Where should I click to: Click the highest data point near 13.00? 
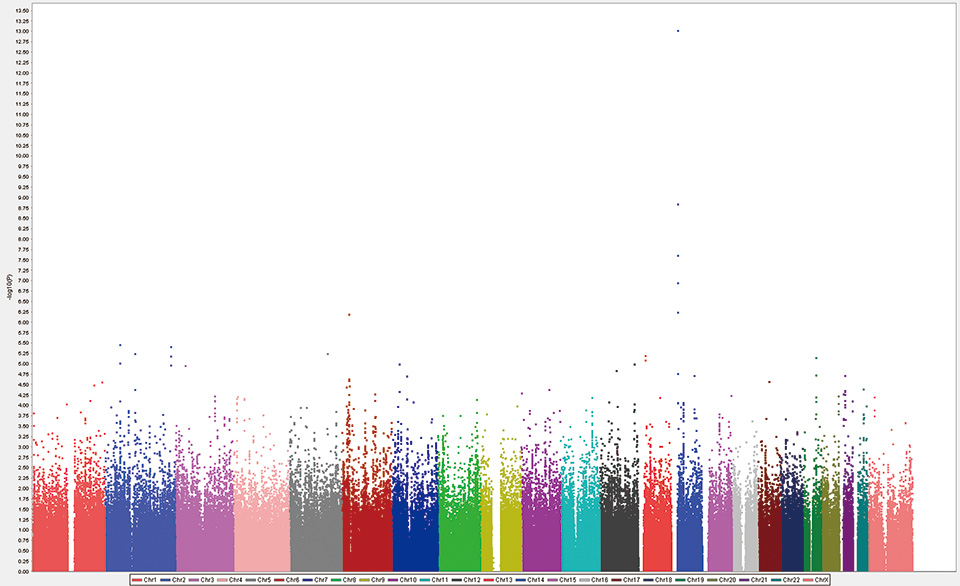[x=678, y=31]
